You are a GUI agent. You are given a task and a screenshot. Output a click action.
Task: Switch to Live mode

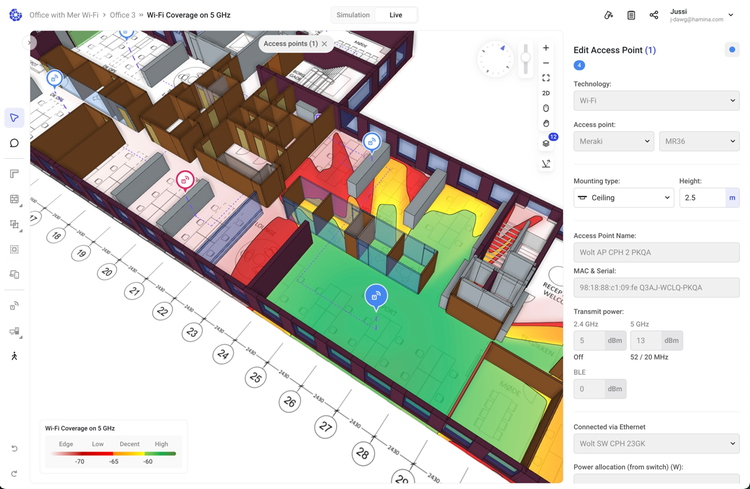pos(397,15)
